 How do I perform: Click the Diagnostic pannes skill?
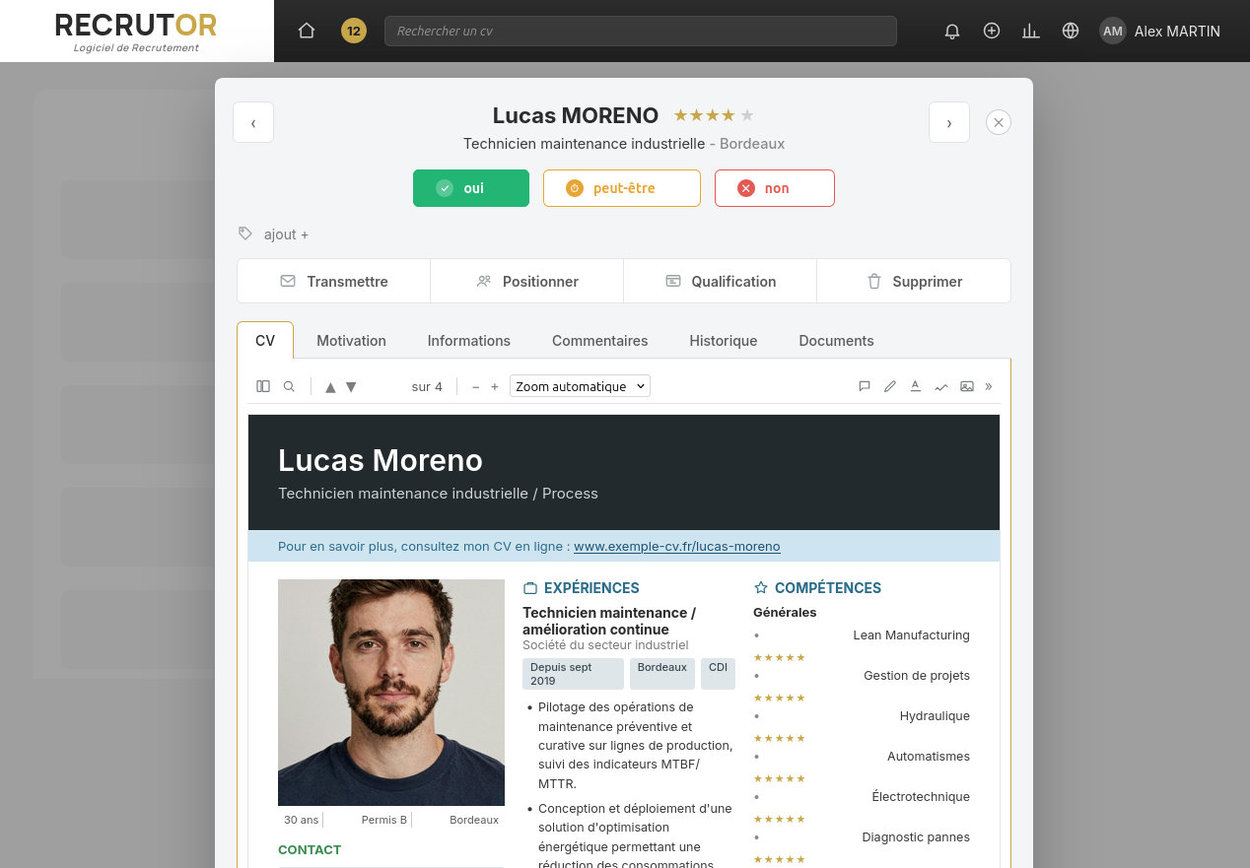916,837
